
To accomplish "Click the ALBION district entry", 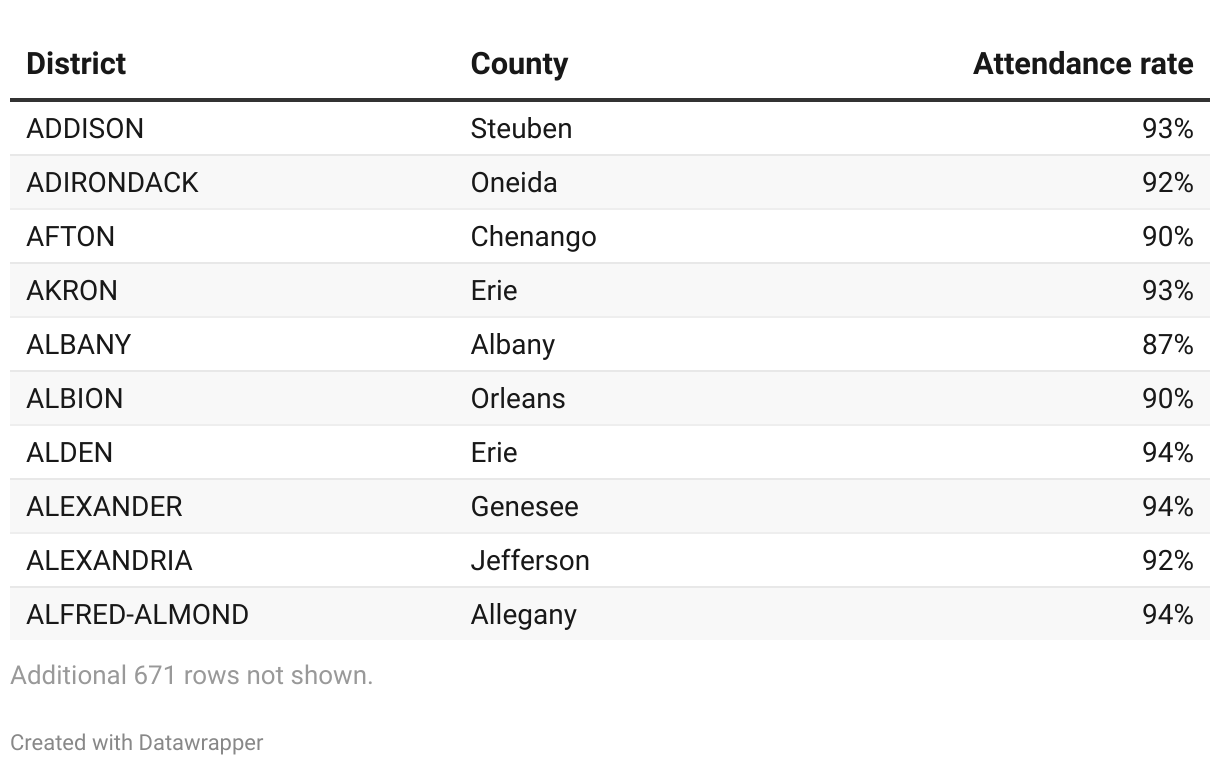I will point(75,399).
